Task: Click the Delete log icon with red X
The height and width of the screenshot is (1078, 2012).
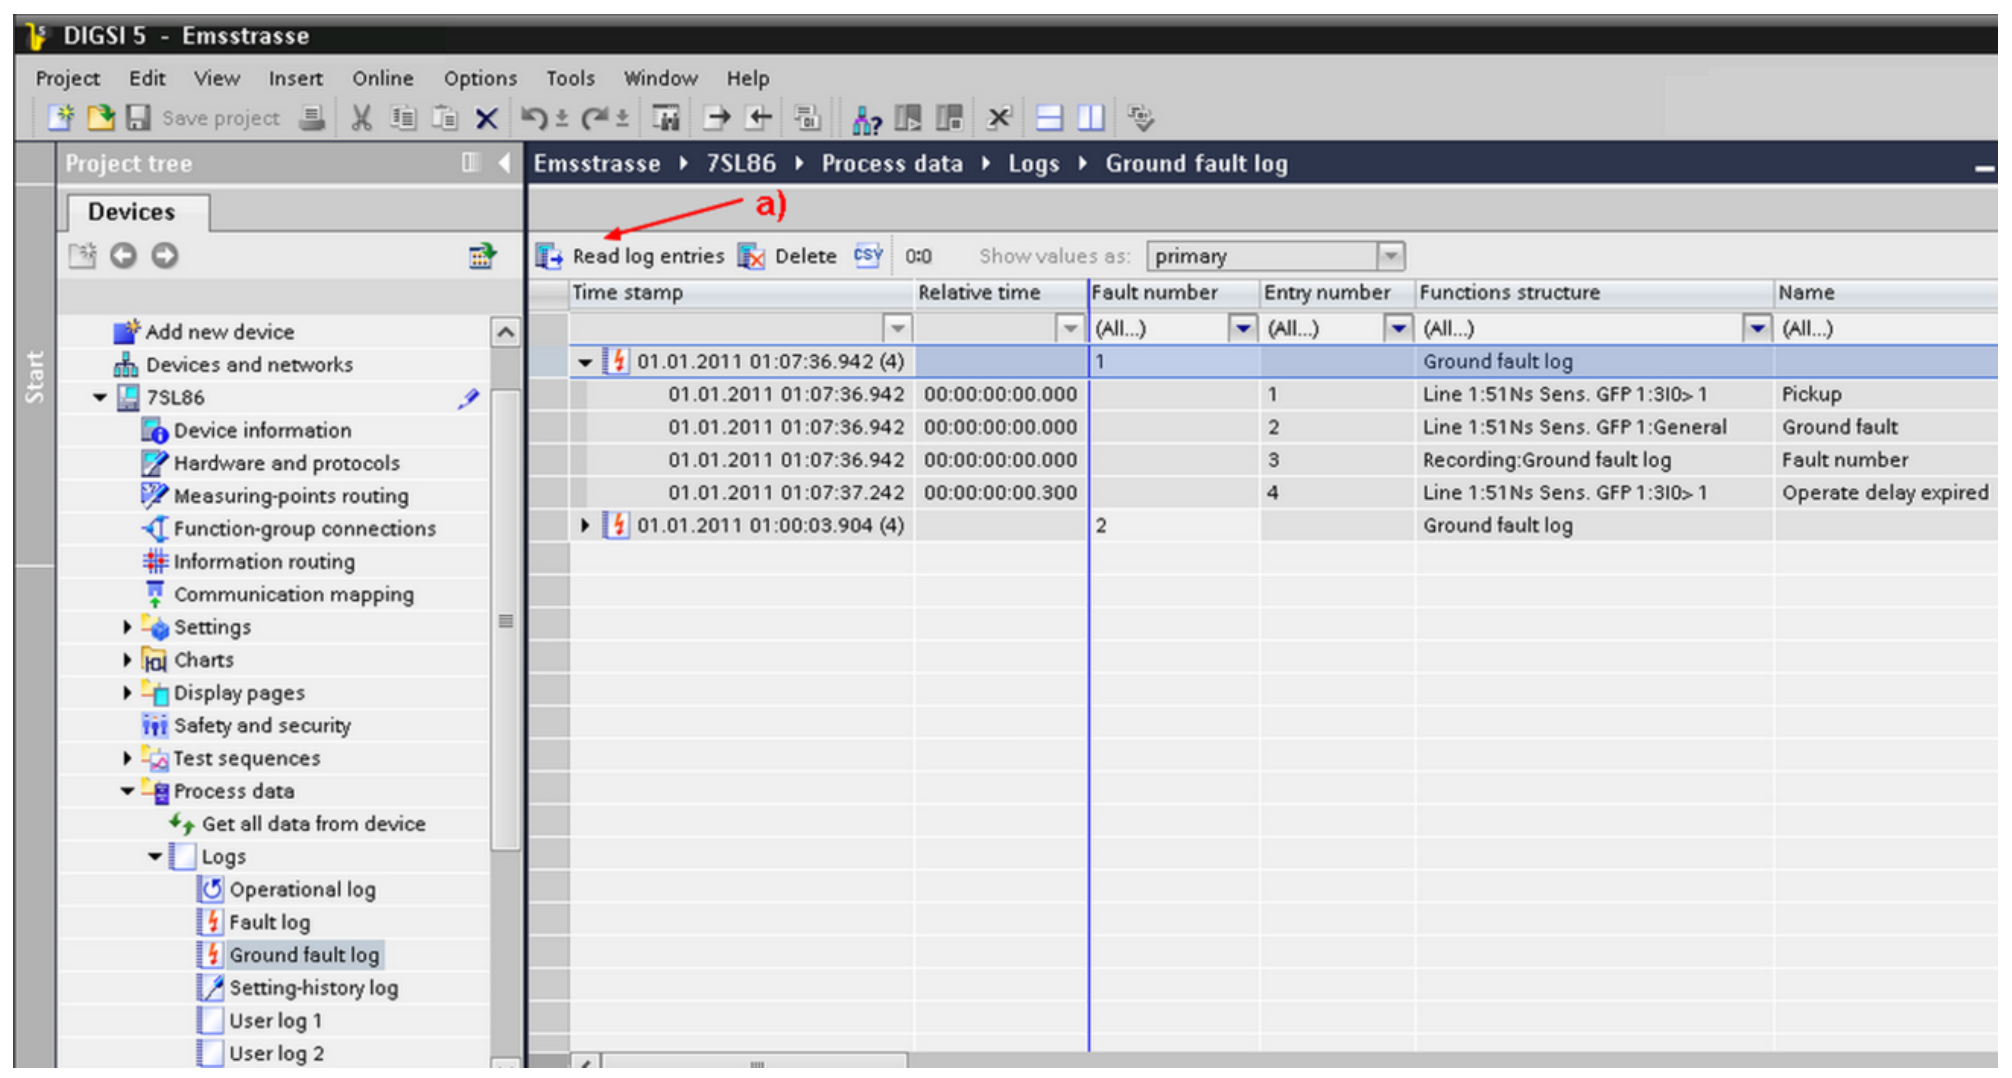Action: click(751, 256)
